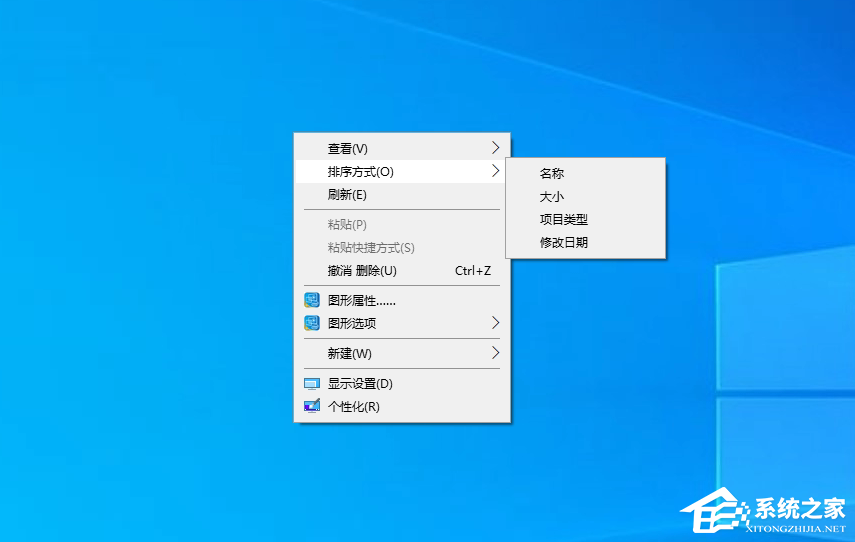Image resolution: width=855 pixels, height=542 pixels.
Task: Click the disabled 粘贴快捷方式(S) entry
Action: 371,247
